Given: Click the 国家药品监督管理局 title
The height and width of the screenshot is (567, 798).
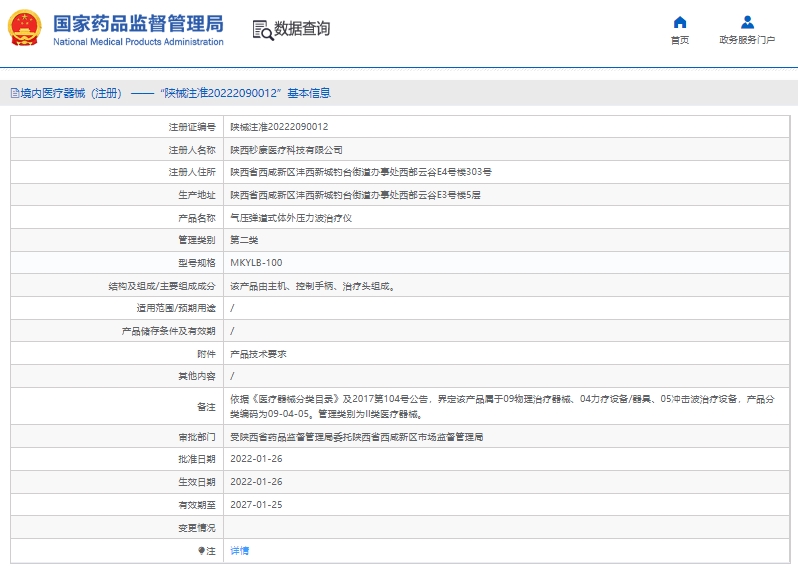Looking at the screenshot, I should click(x=138, y=23).
